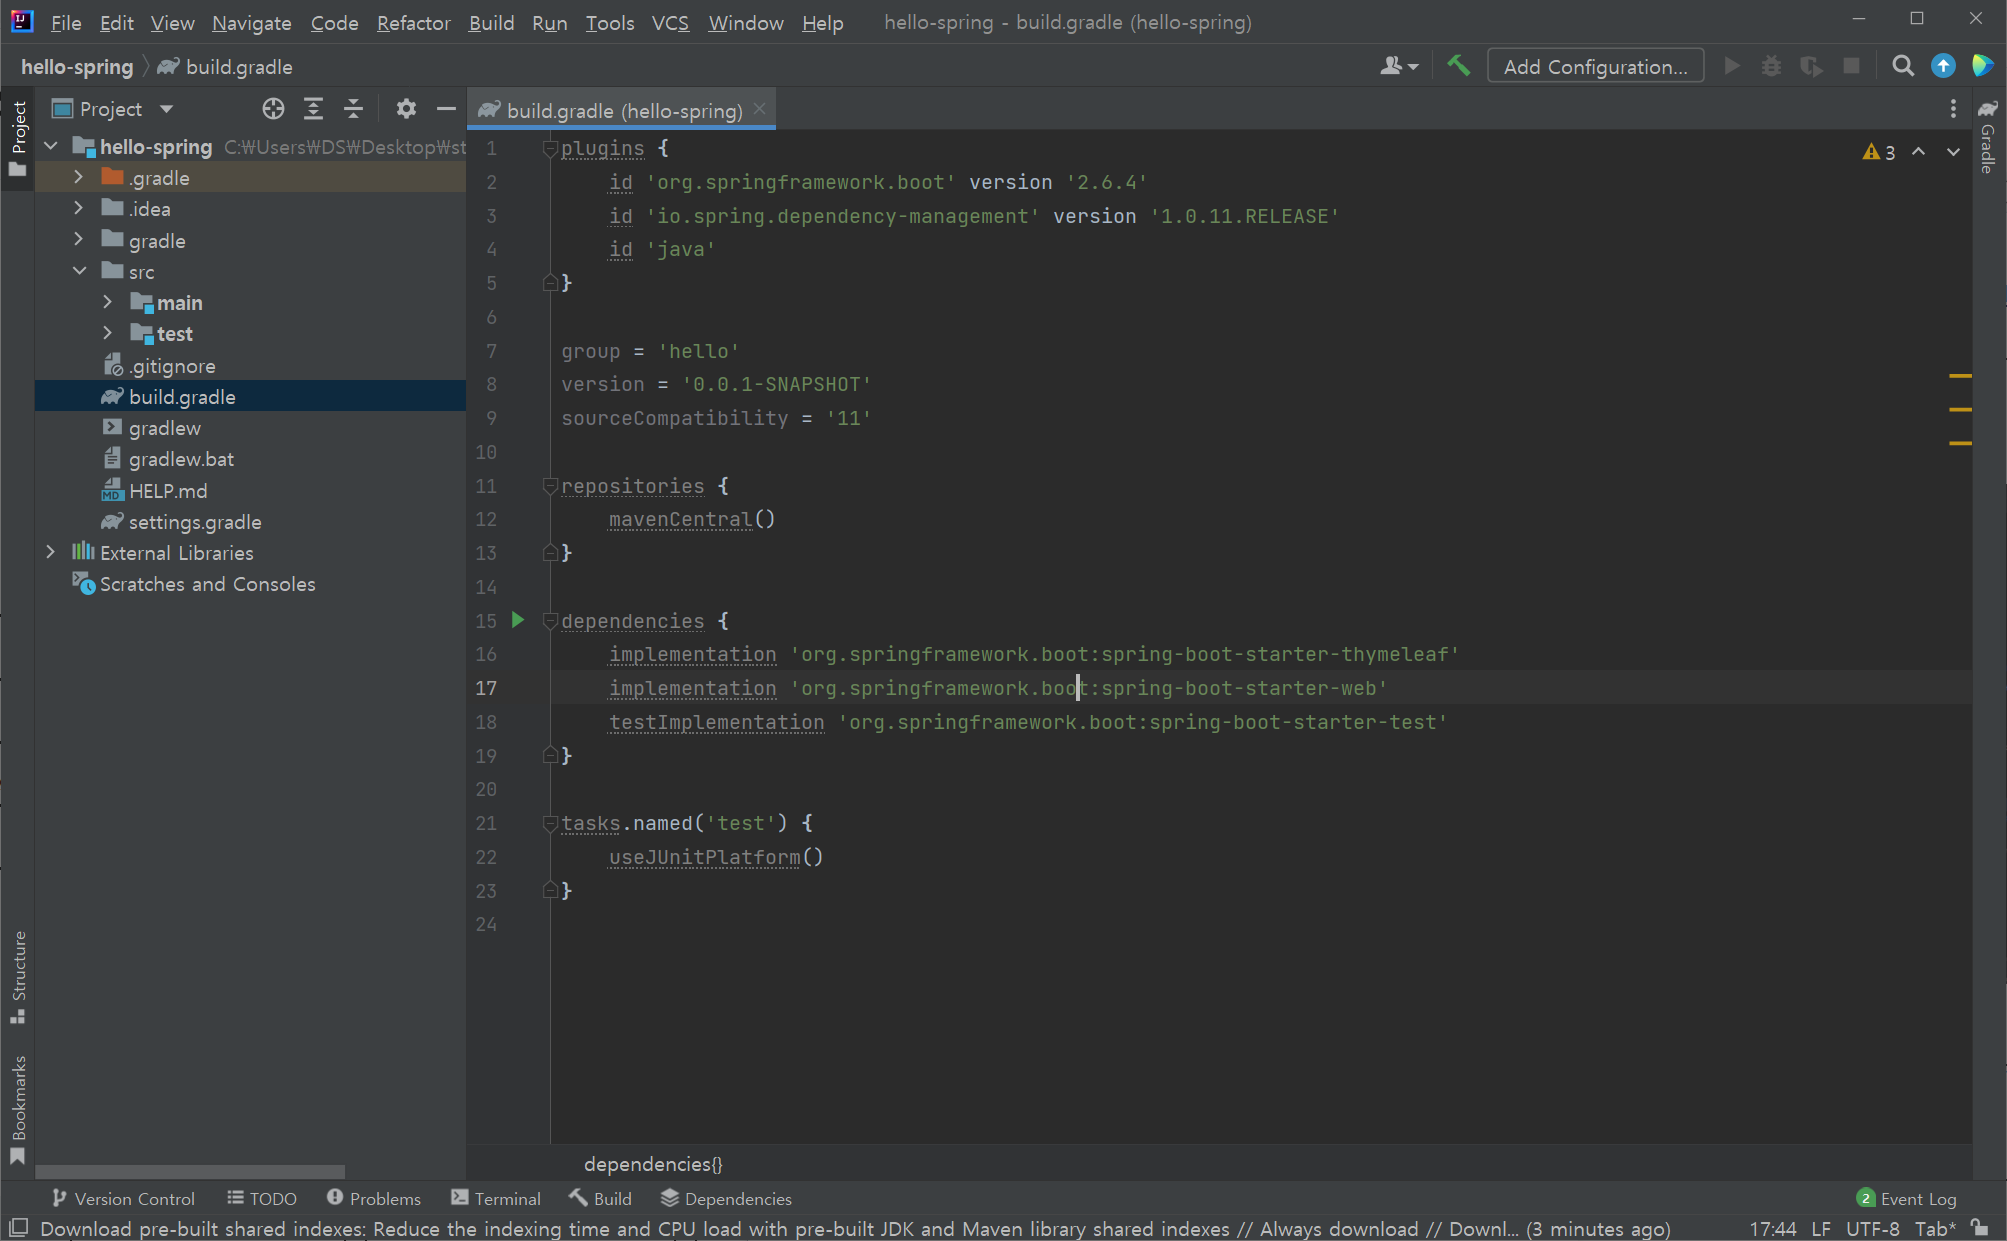Click the Search Everywhere magnifier icon
The width and height of the screenshot is (2007, 1241).
pos(1903,66)
